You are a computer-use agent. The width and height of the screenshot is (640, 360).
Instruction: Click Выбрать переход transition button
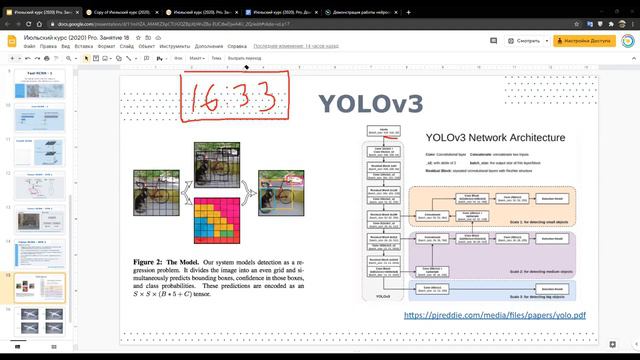pos(244,58)
